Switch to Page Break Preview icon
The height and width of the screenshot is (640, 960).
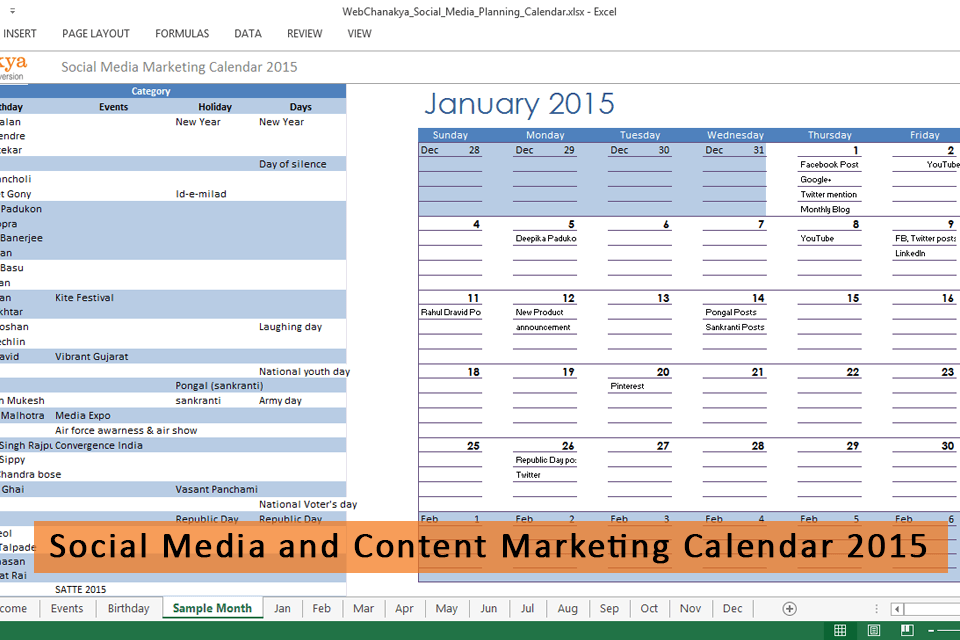coord(908,630)
